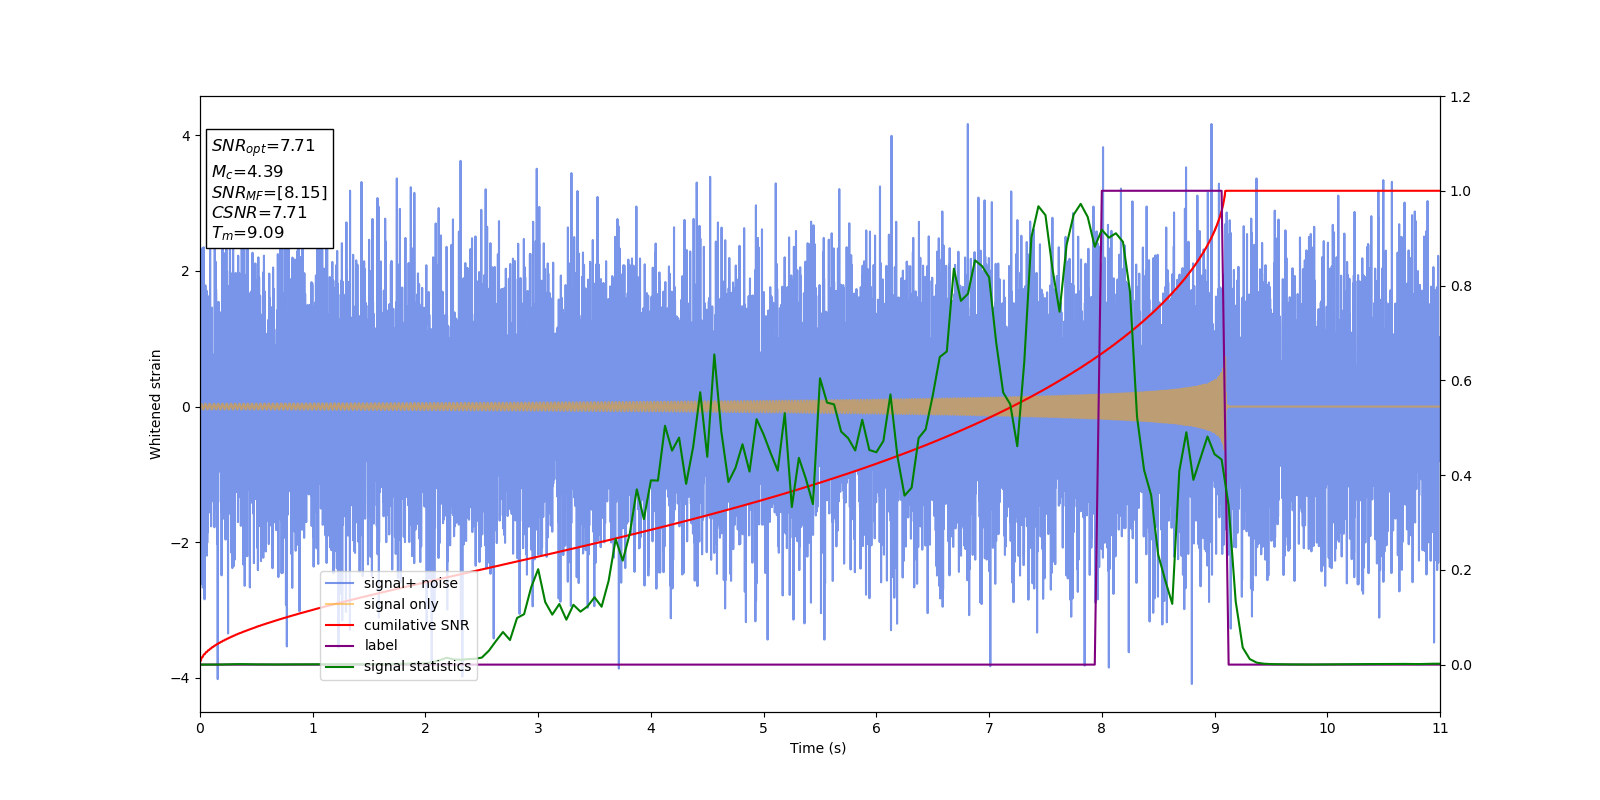Image resolution: width=1600 pixels, height=800 pixels.
Task: Click the red line sample for cumilative SNR
Action: 340,625
